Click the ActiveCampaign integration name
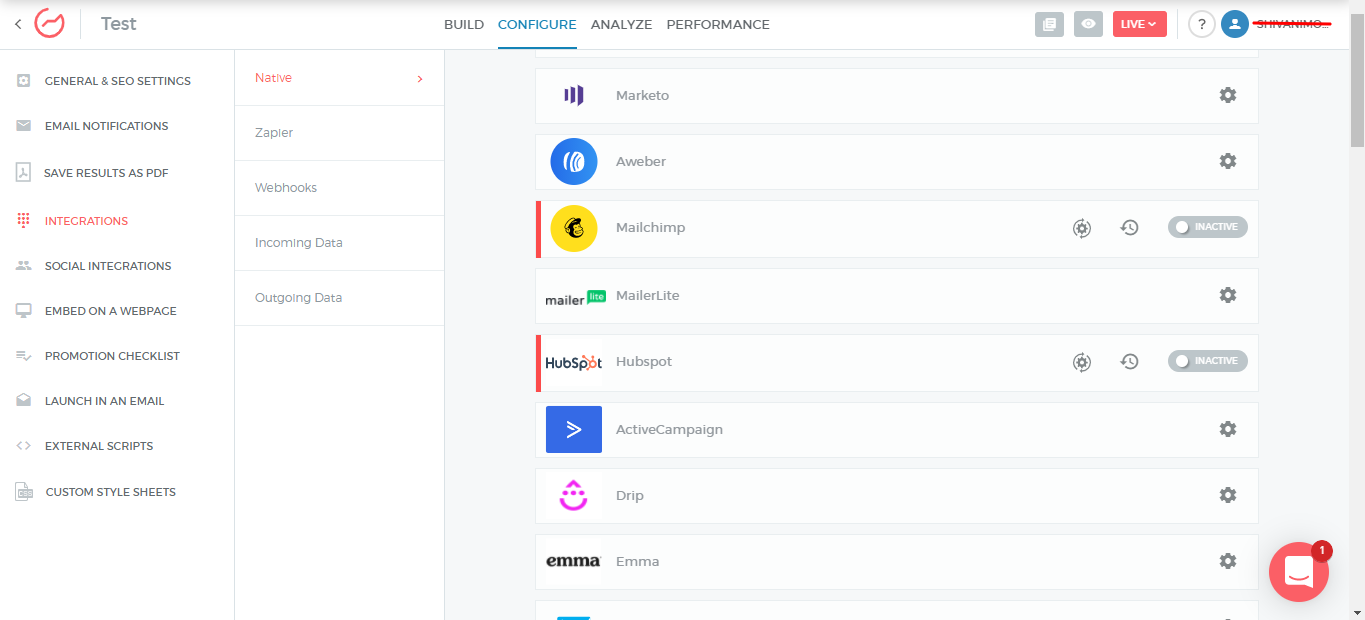1365x620 pixels. (x=669, y=429)
